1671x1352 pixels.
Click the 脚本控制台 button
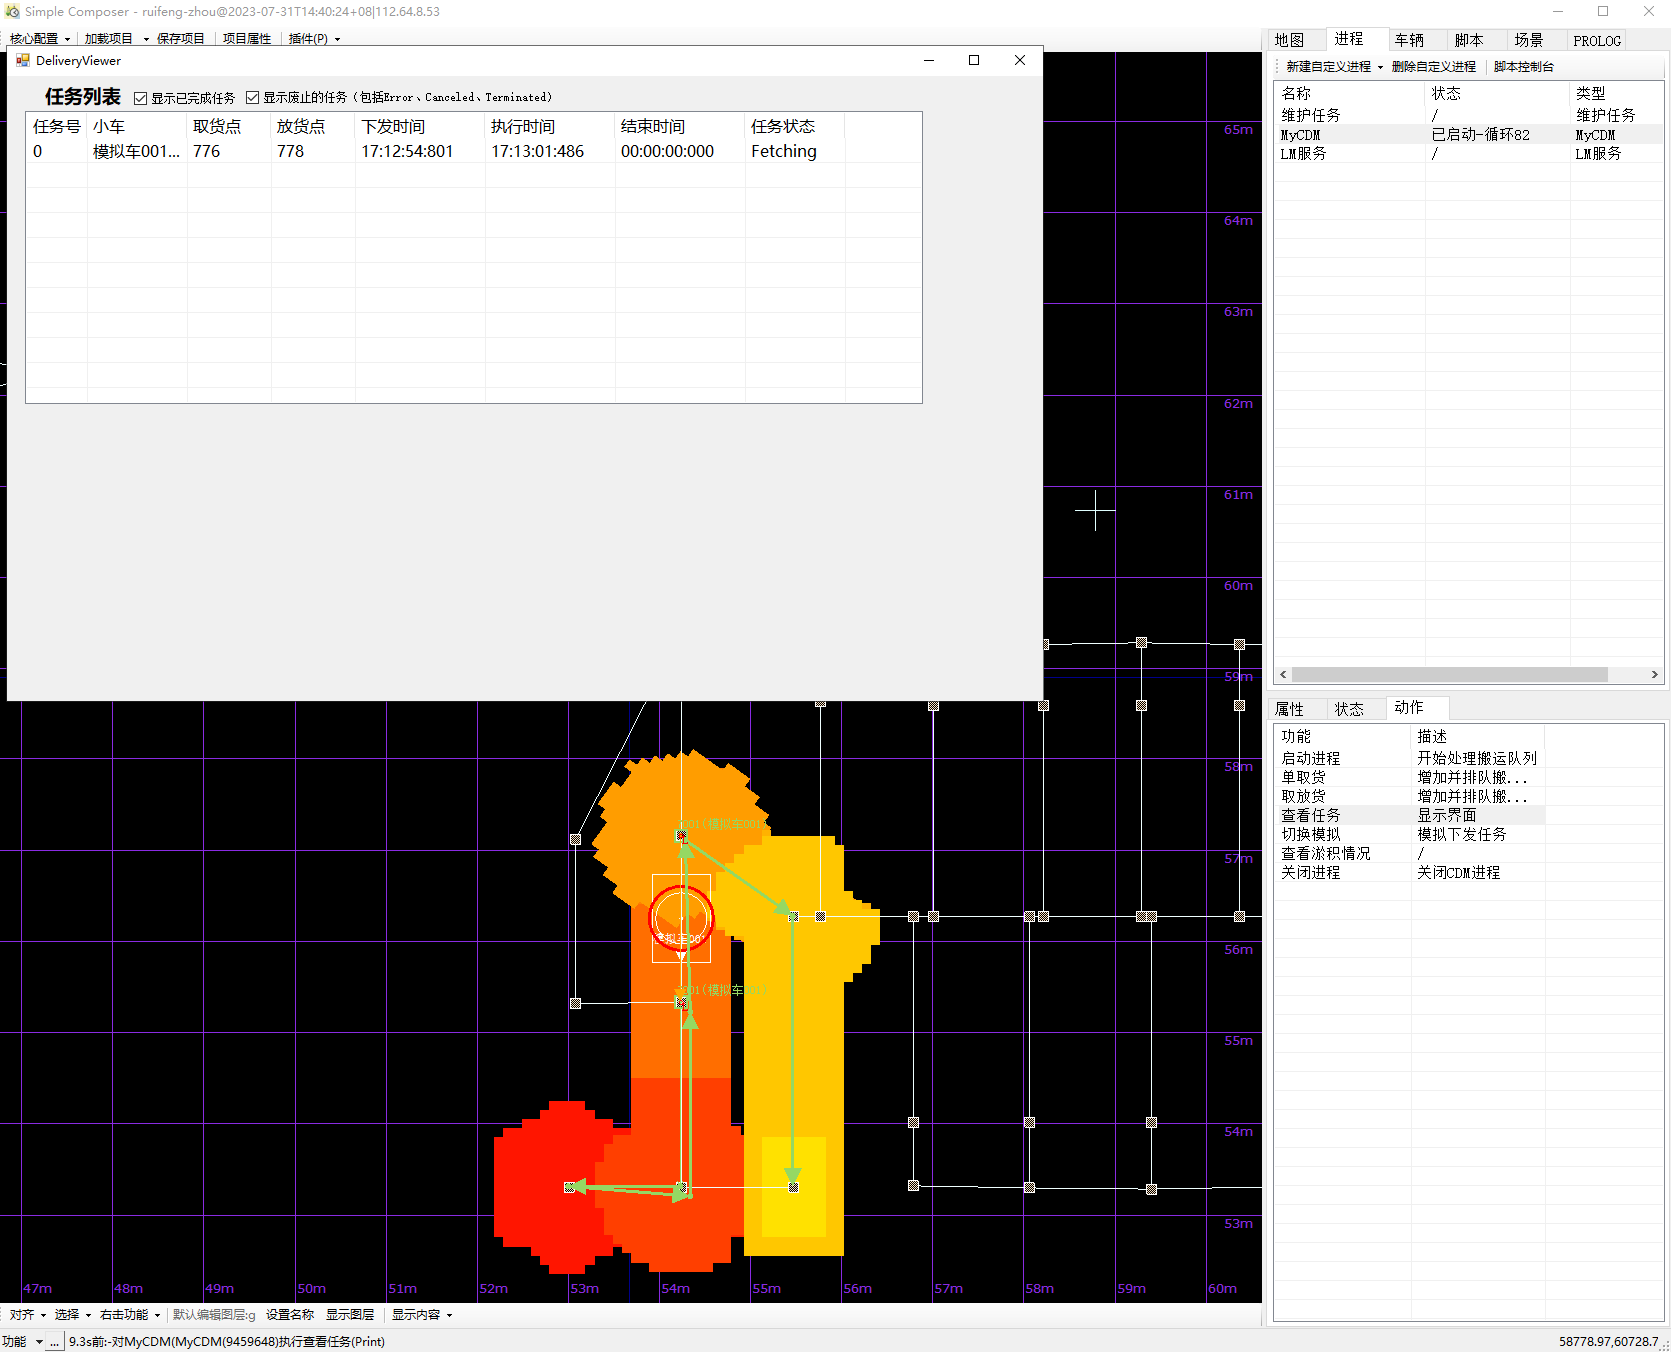[x=1523, y=67]
